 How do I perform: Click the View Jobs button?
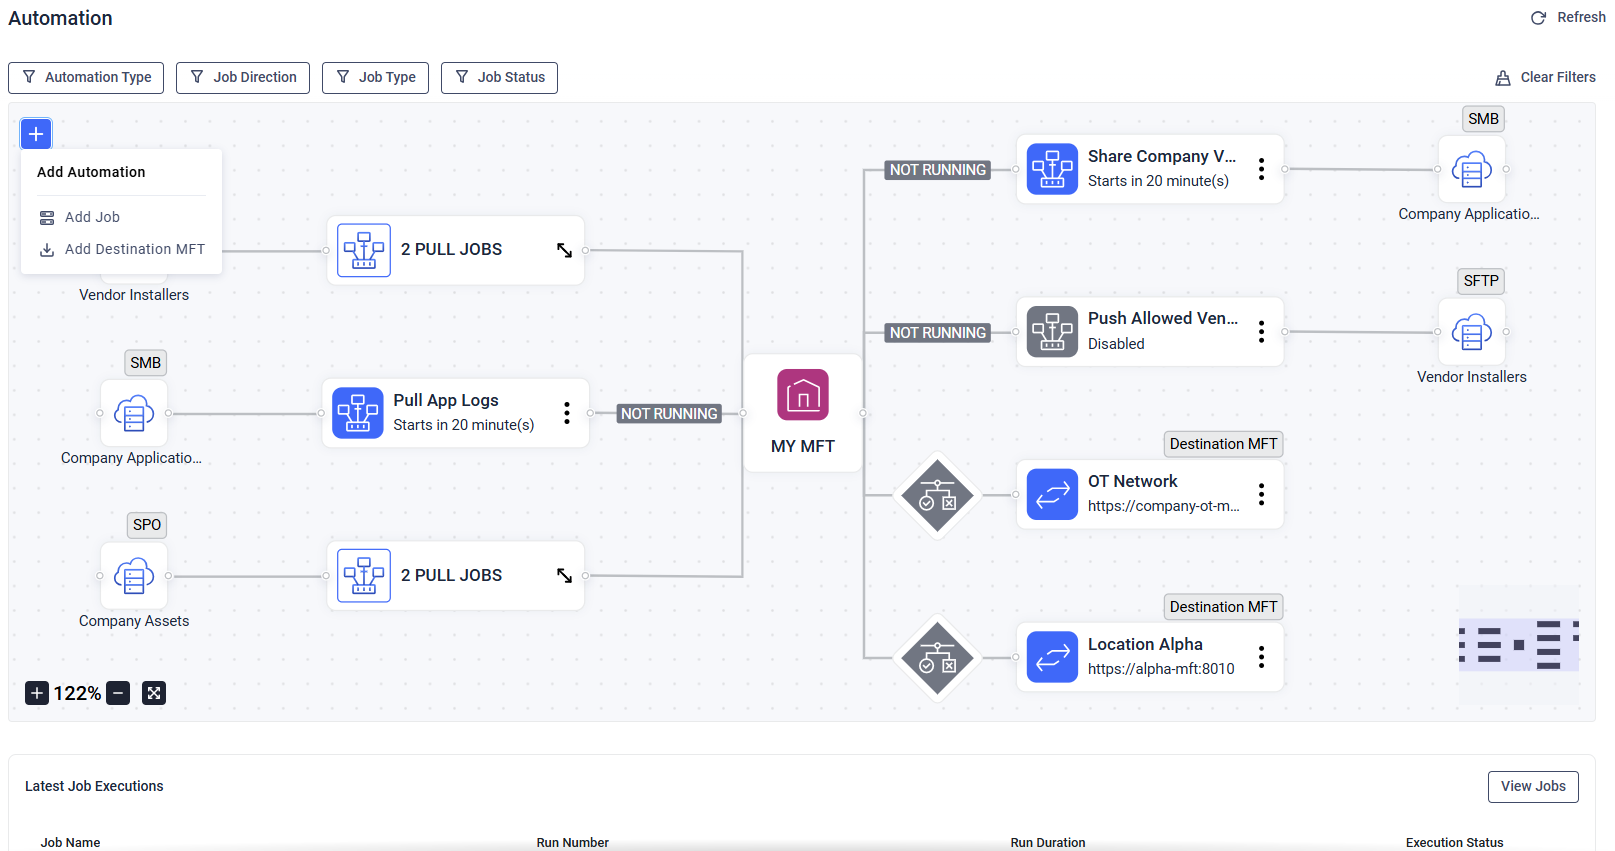(1532, 786)
